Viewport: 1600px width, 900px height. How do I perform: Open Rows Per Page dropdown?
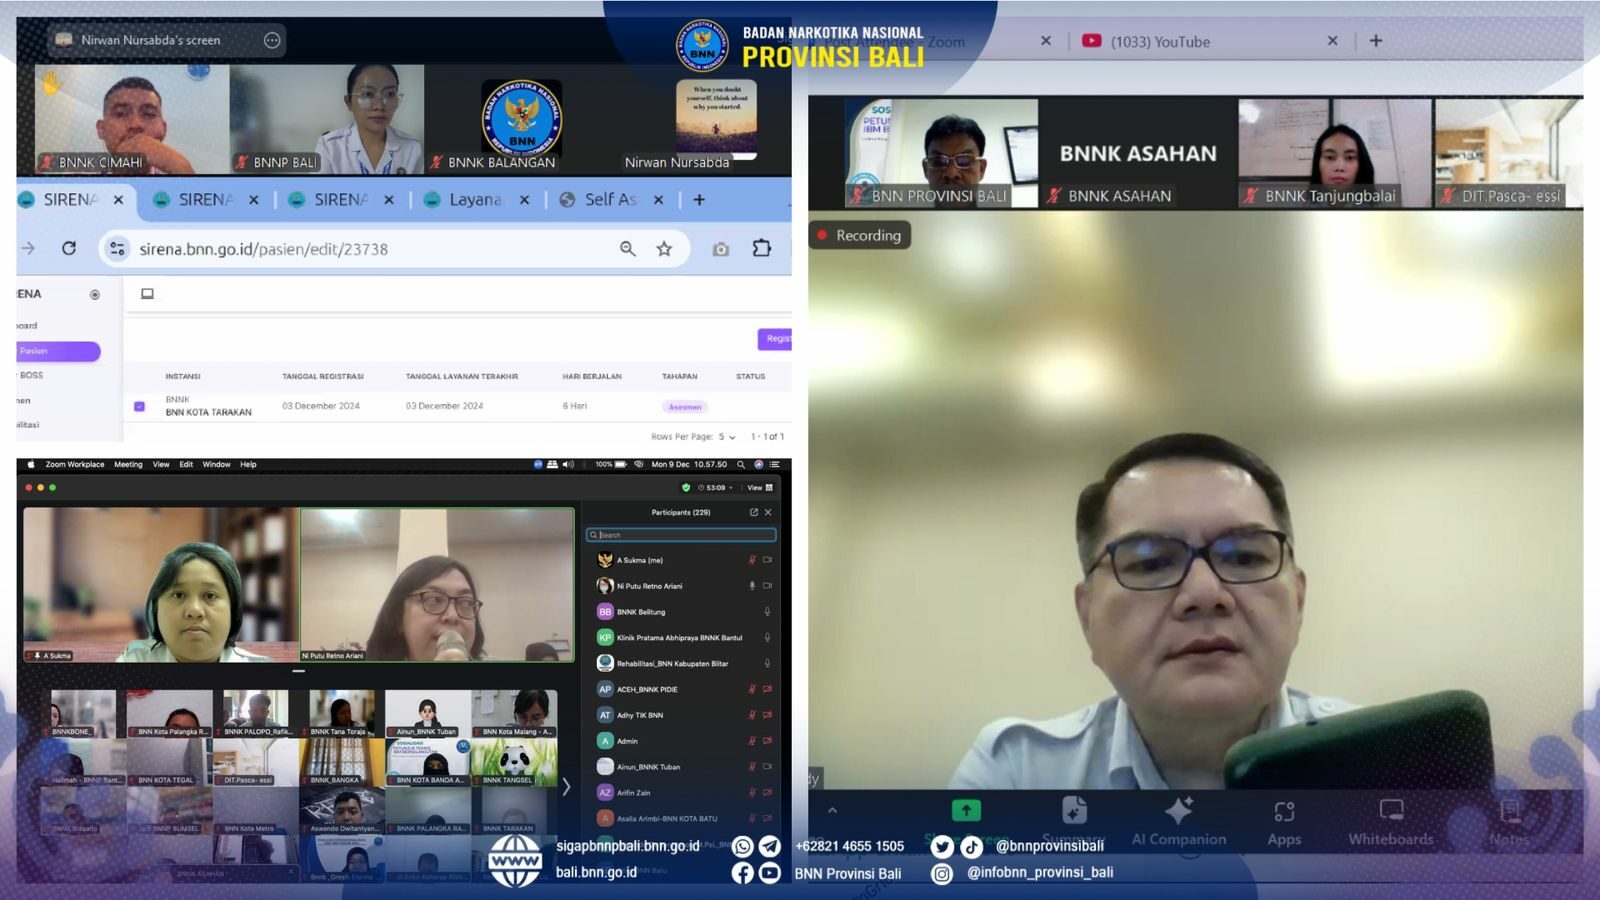[727, 437]
